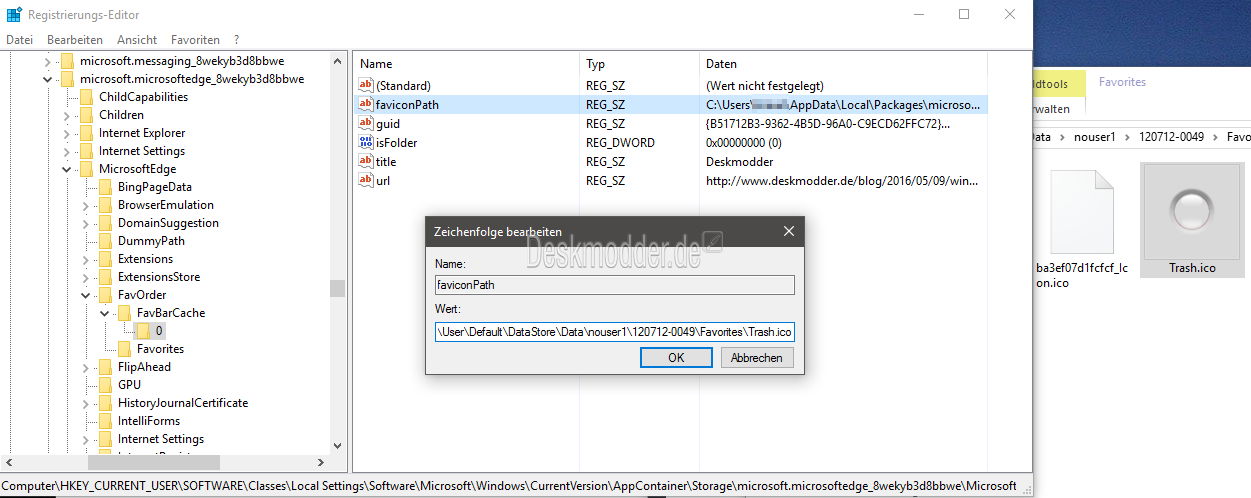Click the REG_DWORD type cell
Viewport: 1251px width, 498px height.
pyautogui.click(x=620, y=143)
